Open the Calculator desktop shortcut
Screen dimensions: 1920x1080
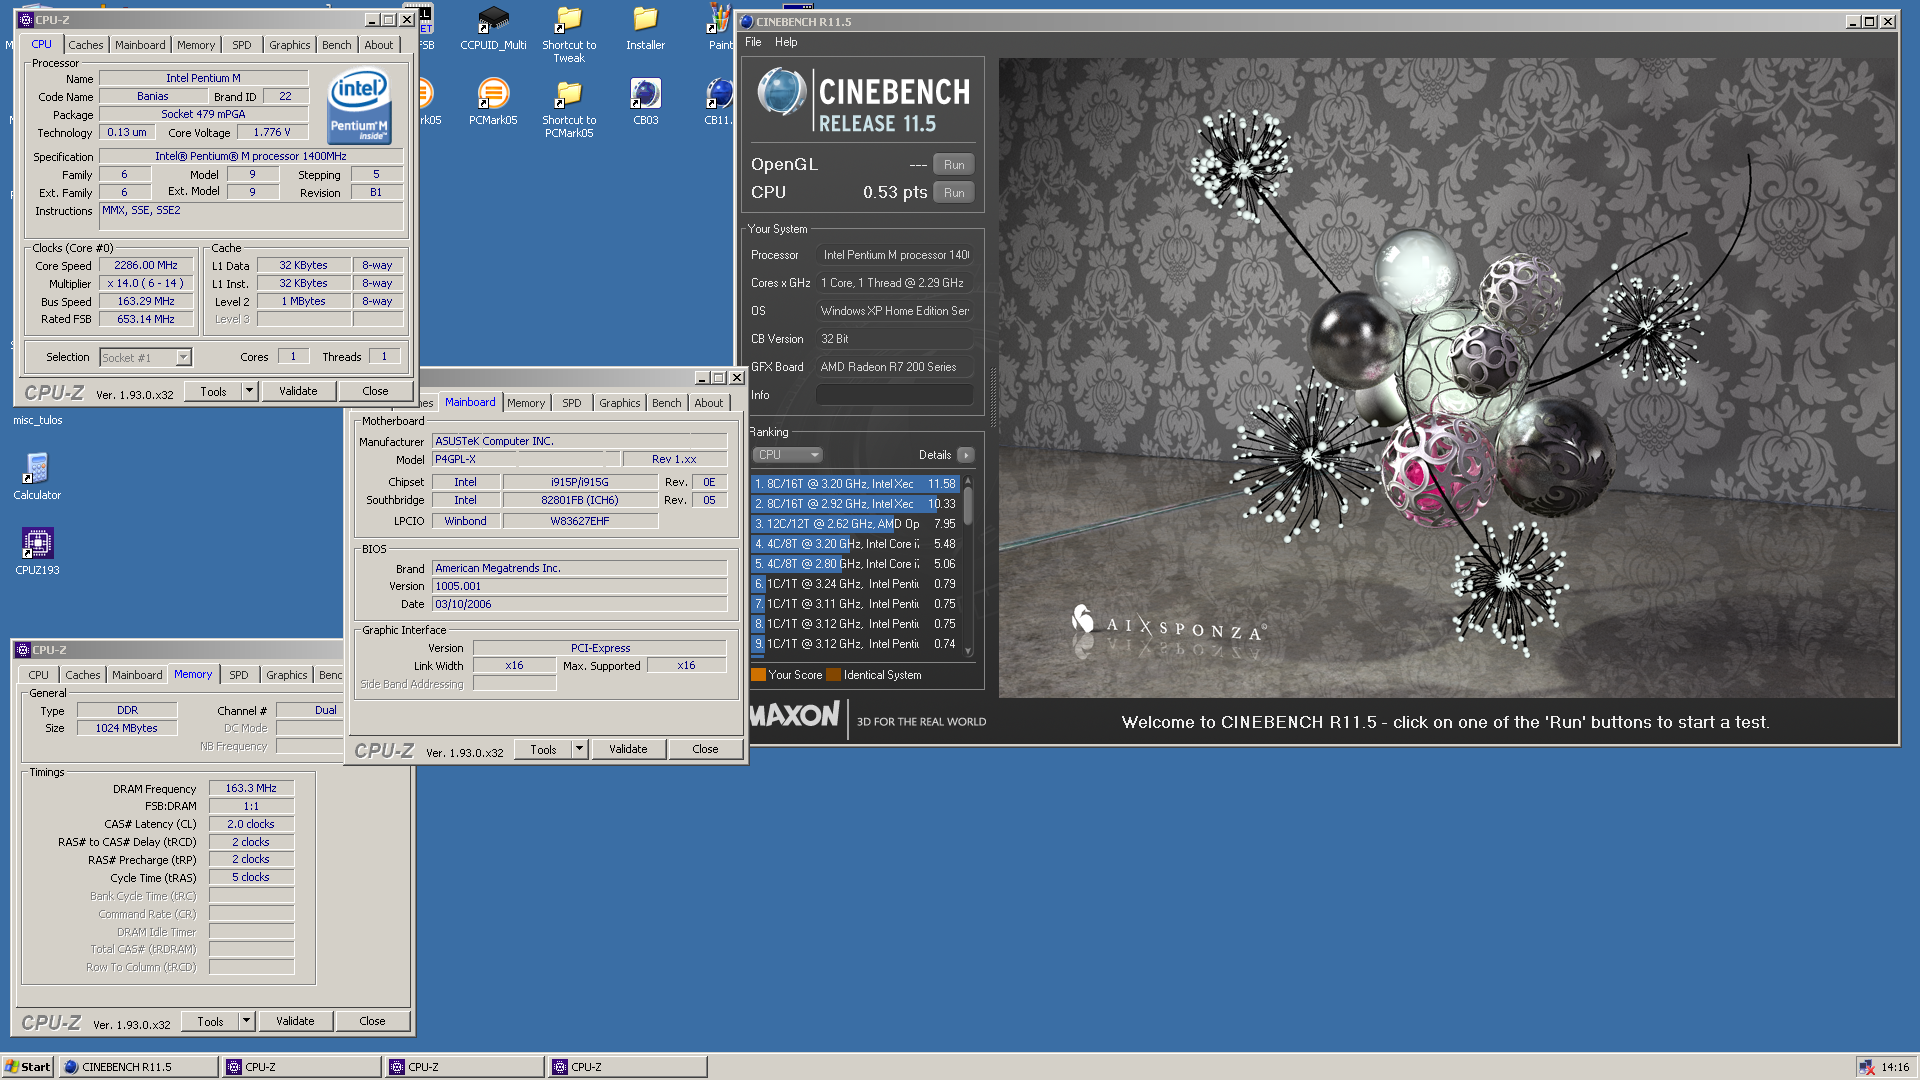37,476
